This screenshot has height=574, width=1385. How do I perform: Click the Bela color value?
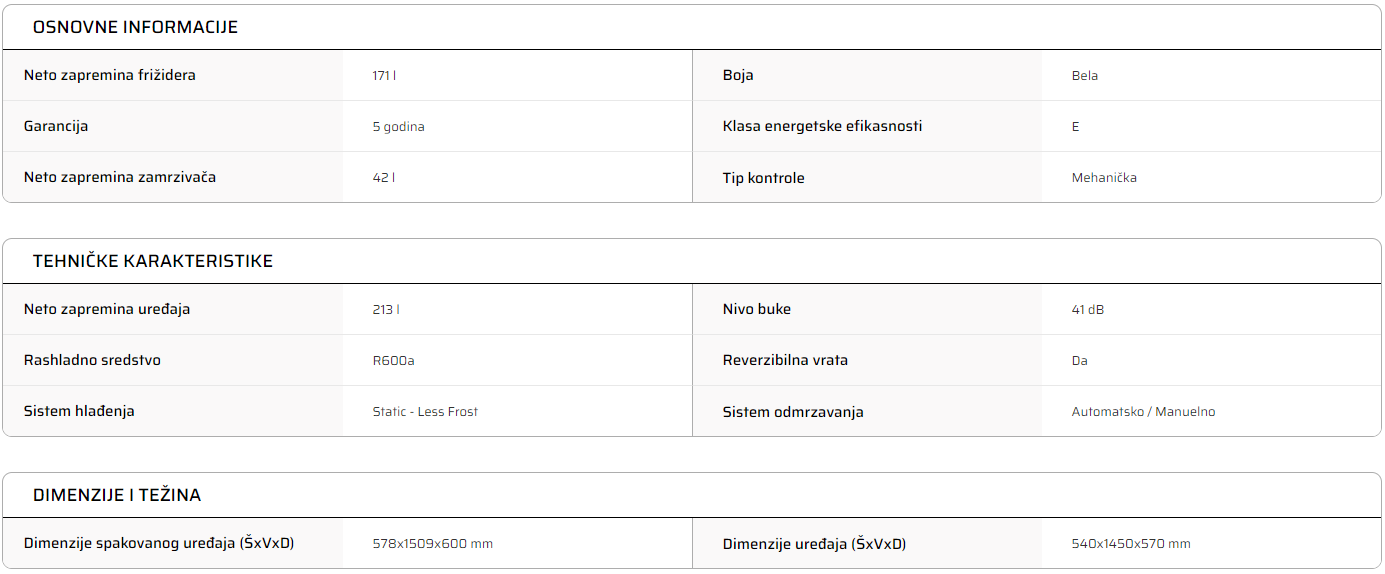[x=1085, y=75]
